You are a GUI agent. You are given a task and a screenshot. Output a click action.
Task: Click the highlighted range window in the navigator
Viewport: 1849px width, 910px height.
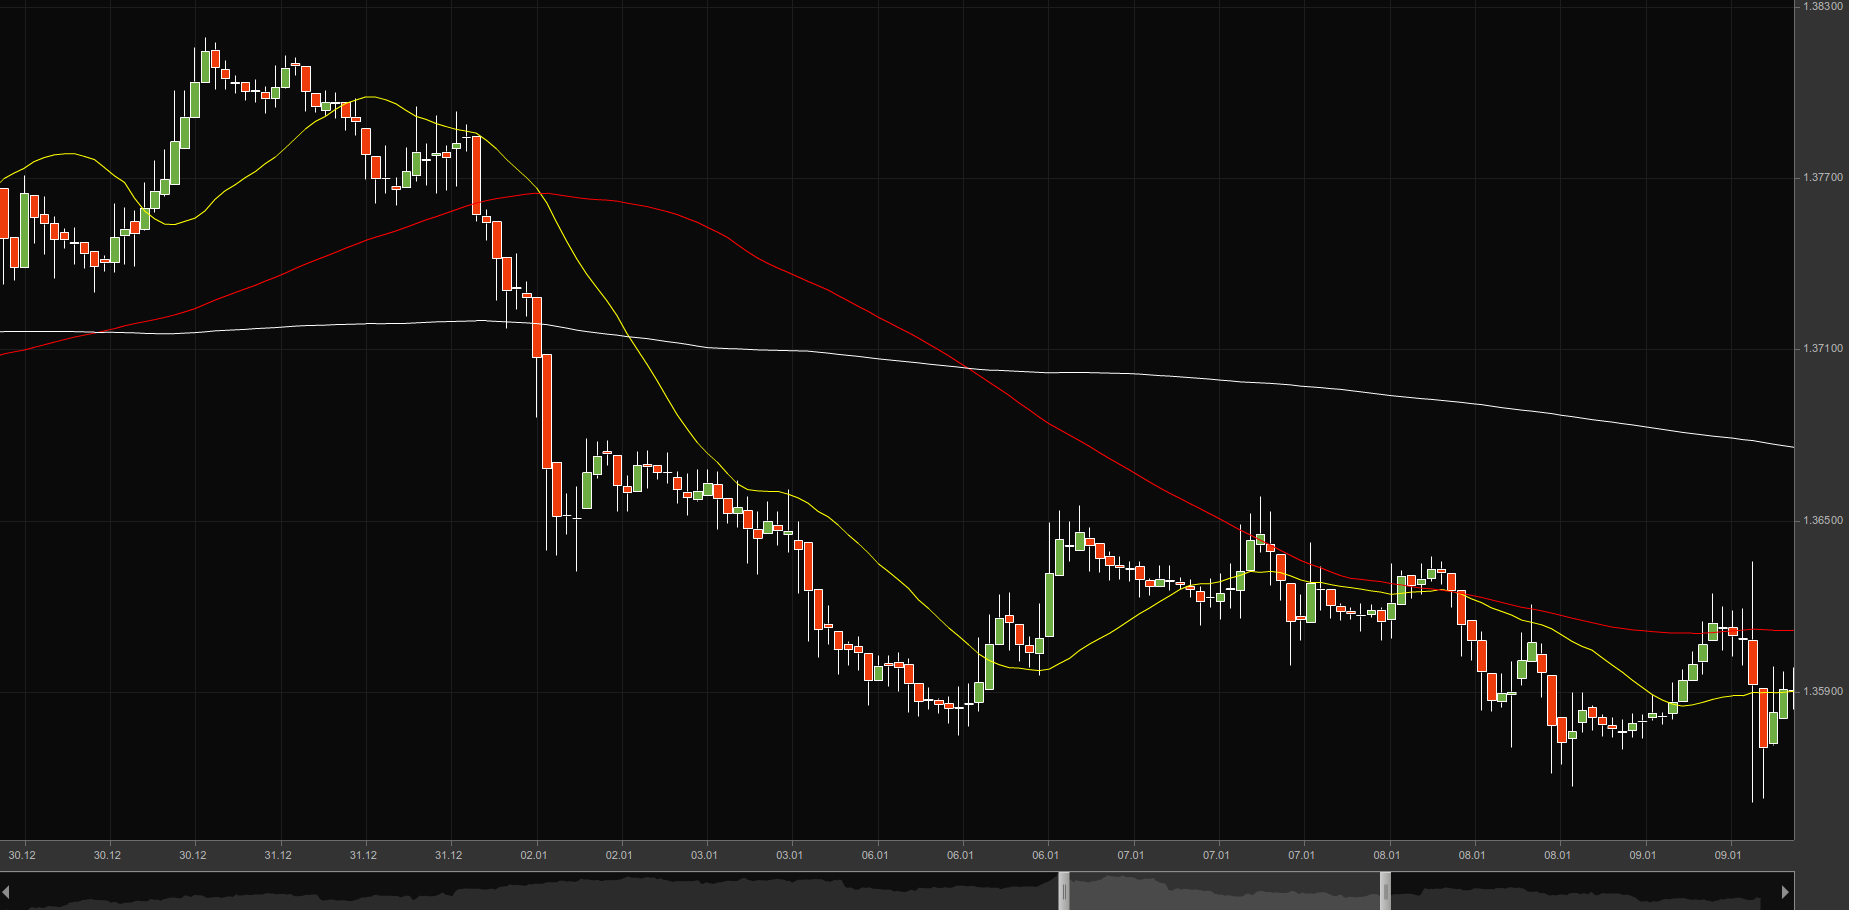[1225, 891]
